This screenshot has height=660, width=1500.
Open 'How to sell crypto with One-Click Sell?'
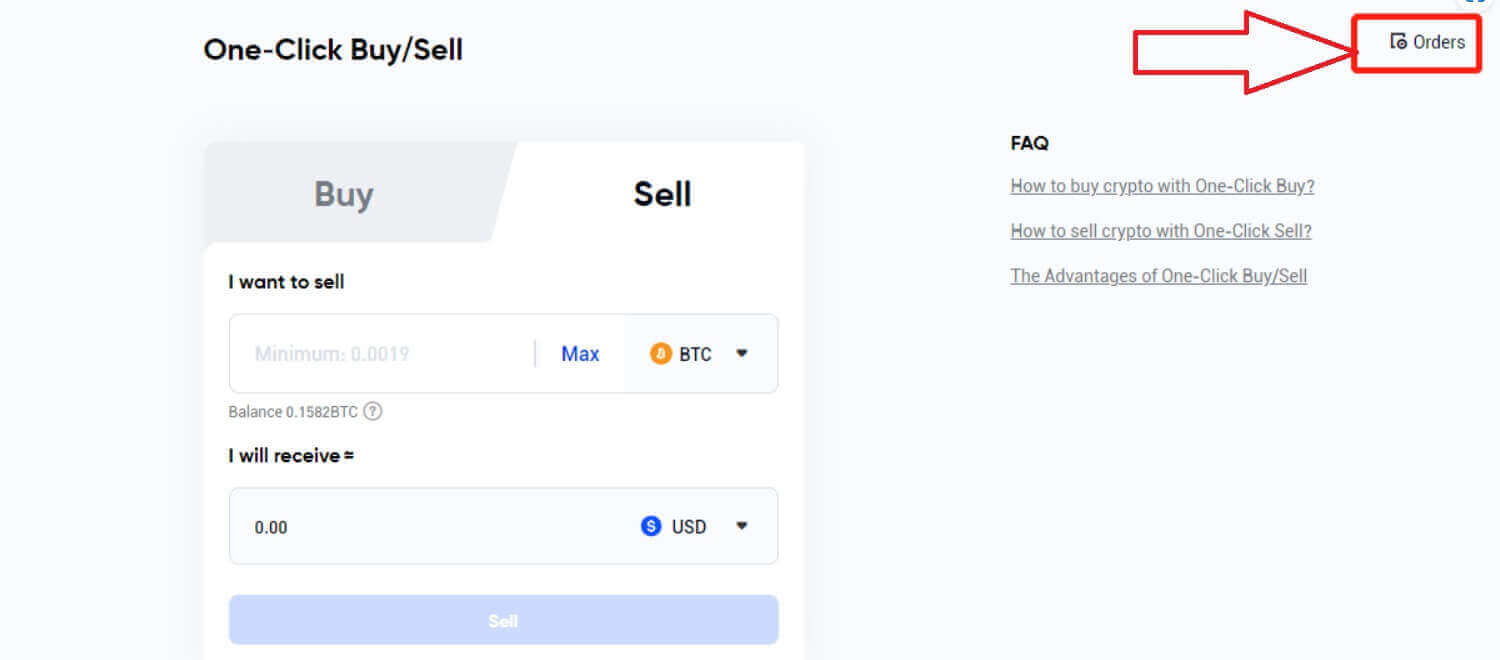(1161, 231)
